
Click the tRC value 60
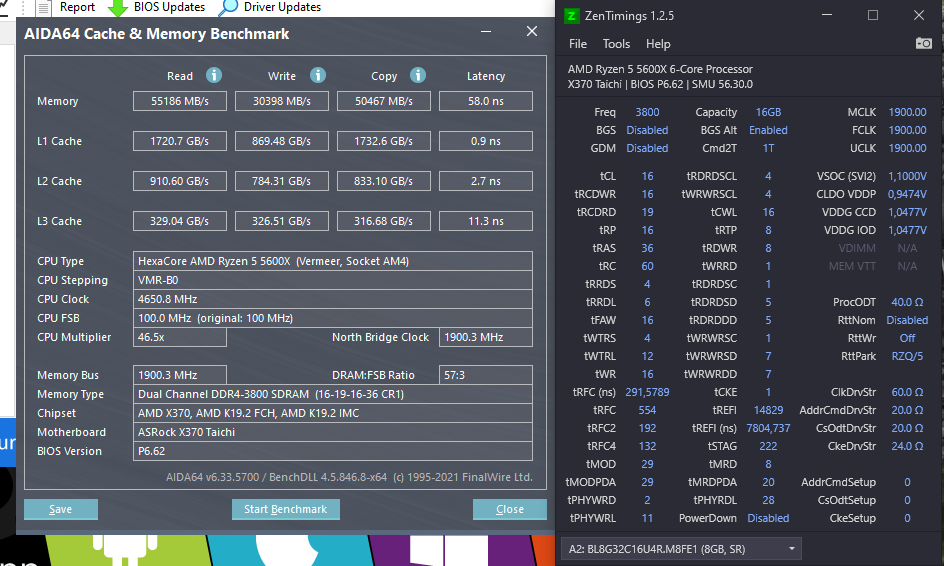[x=647, y=266]
